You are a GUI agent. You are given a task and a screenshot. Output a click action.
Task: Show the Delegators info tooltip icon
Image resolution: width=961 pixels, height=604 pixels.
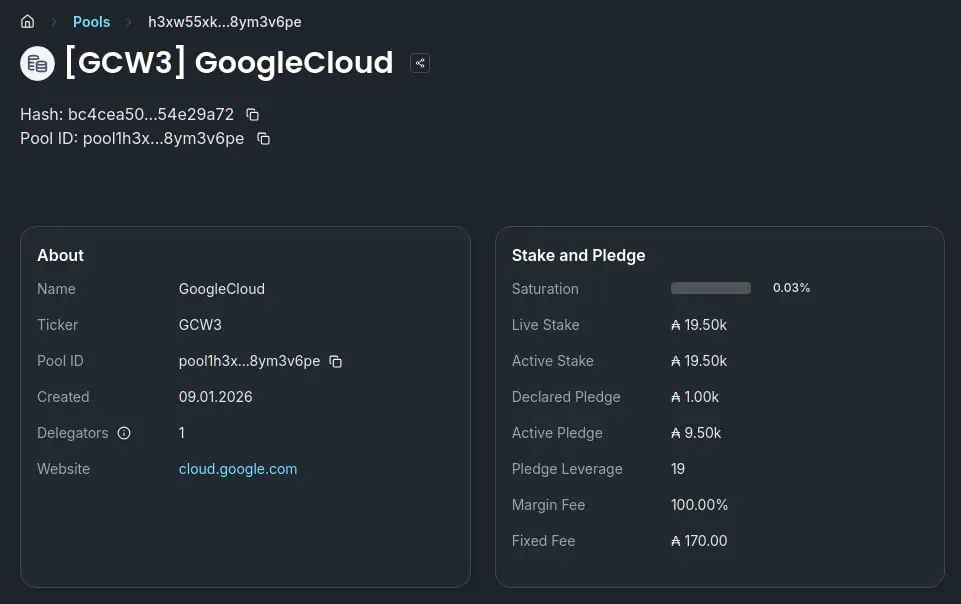[124, 433]
